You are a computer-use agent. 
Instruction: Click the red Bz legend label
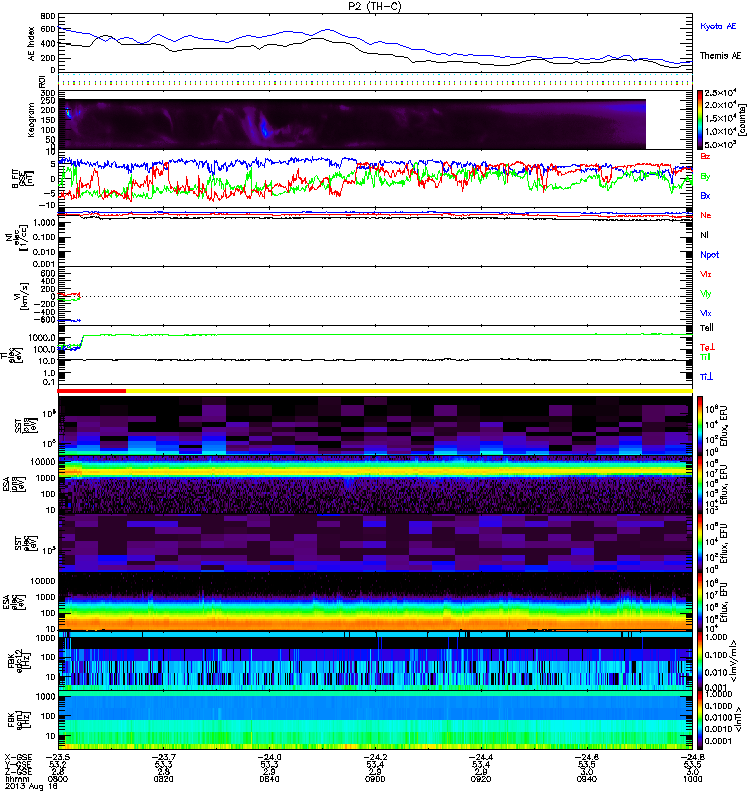(706, 157)
